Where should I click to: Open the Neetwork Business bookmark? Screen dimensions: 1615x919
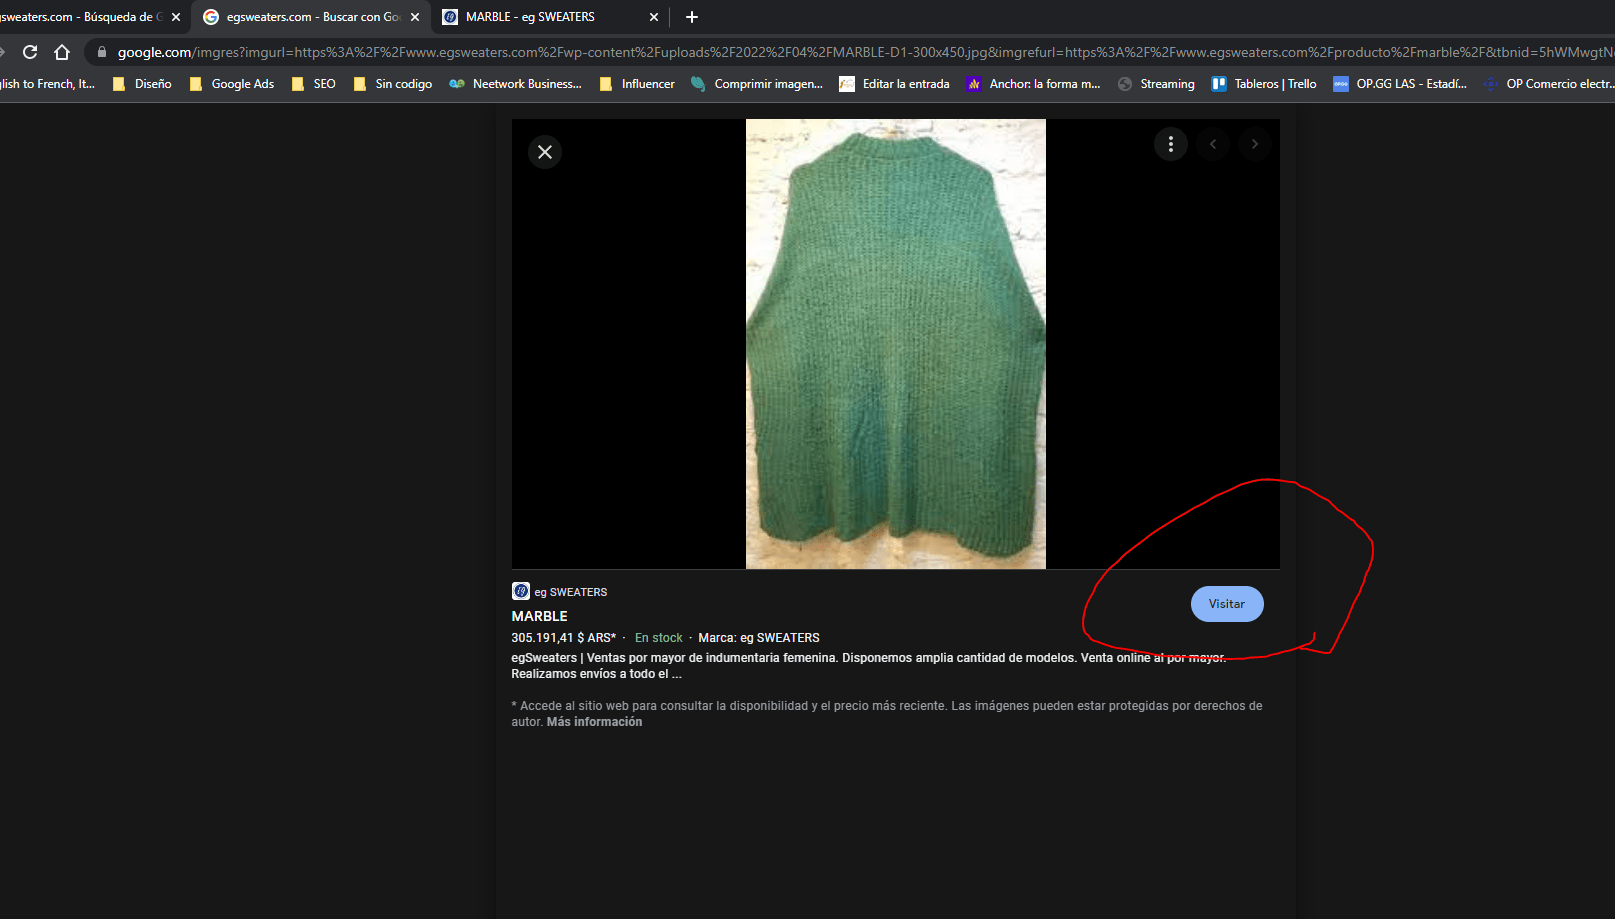pos(515,84)
